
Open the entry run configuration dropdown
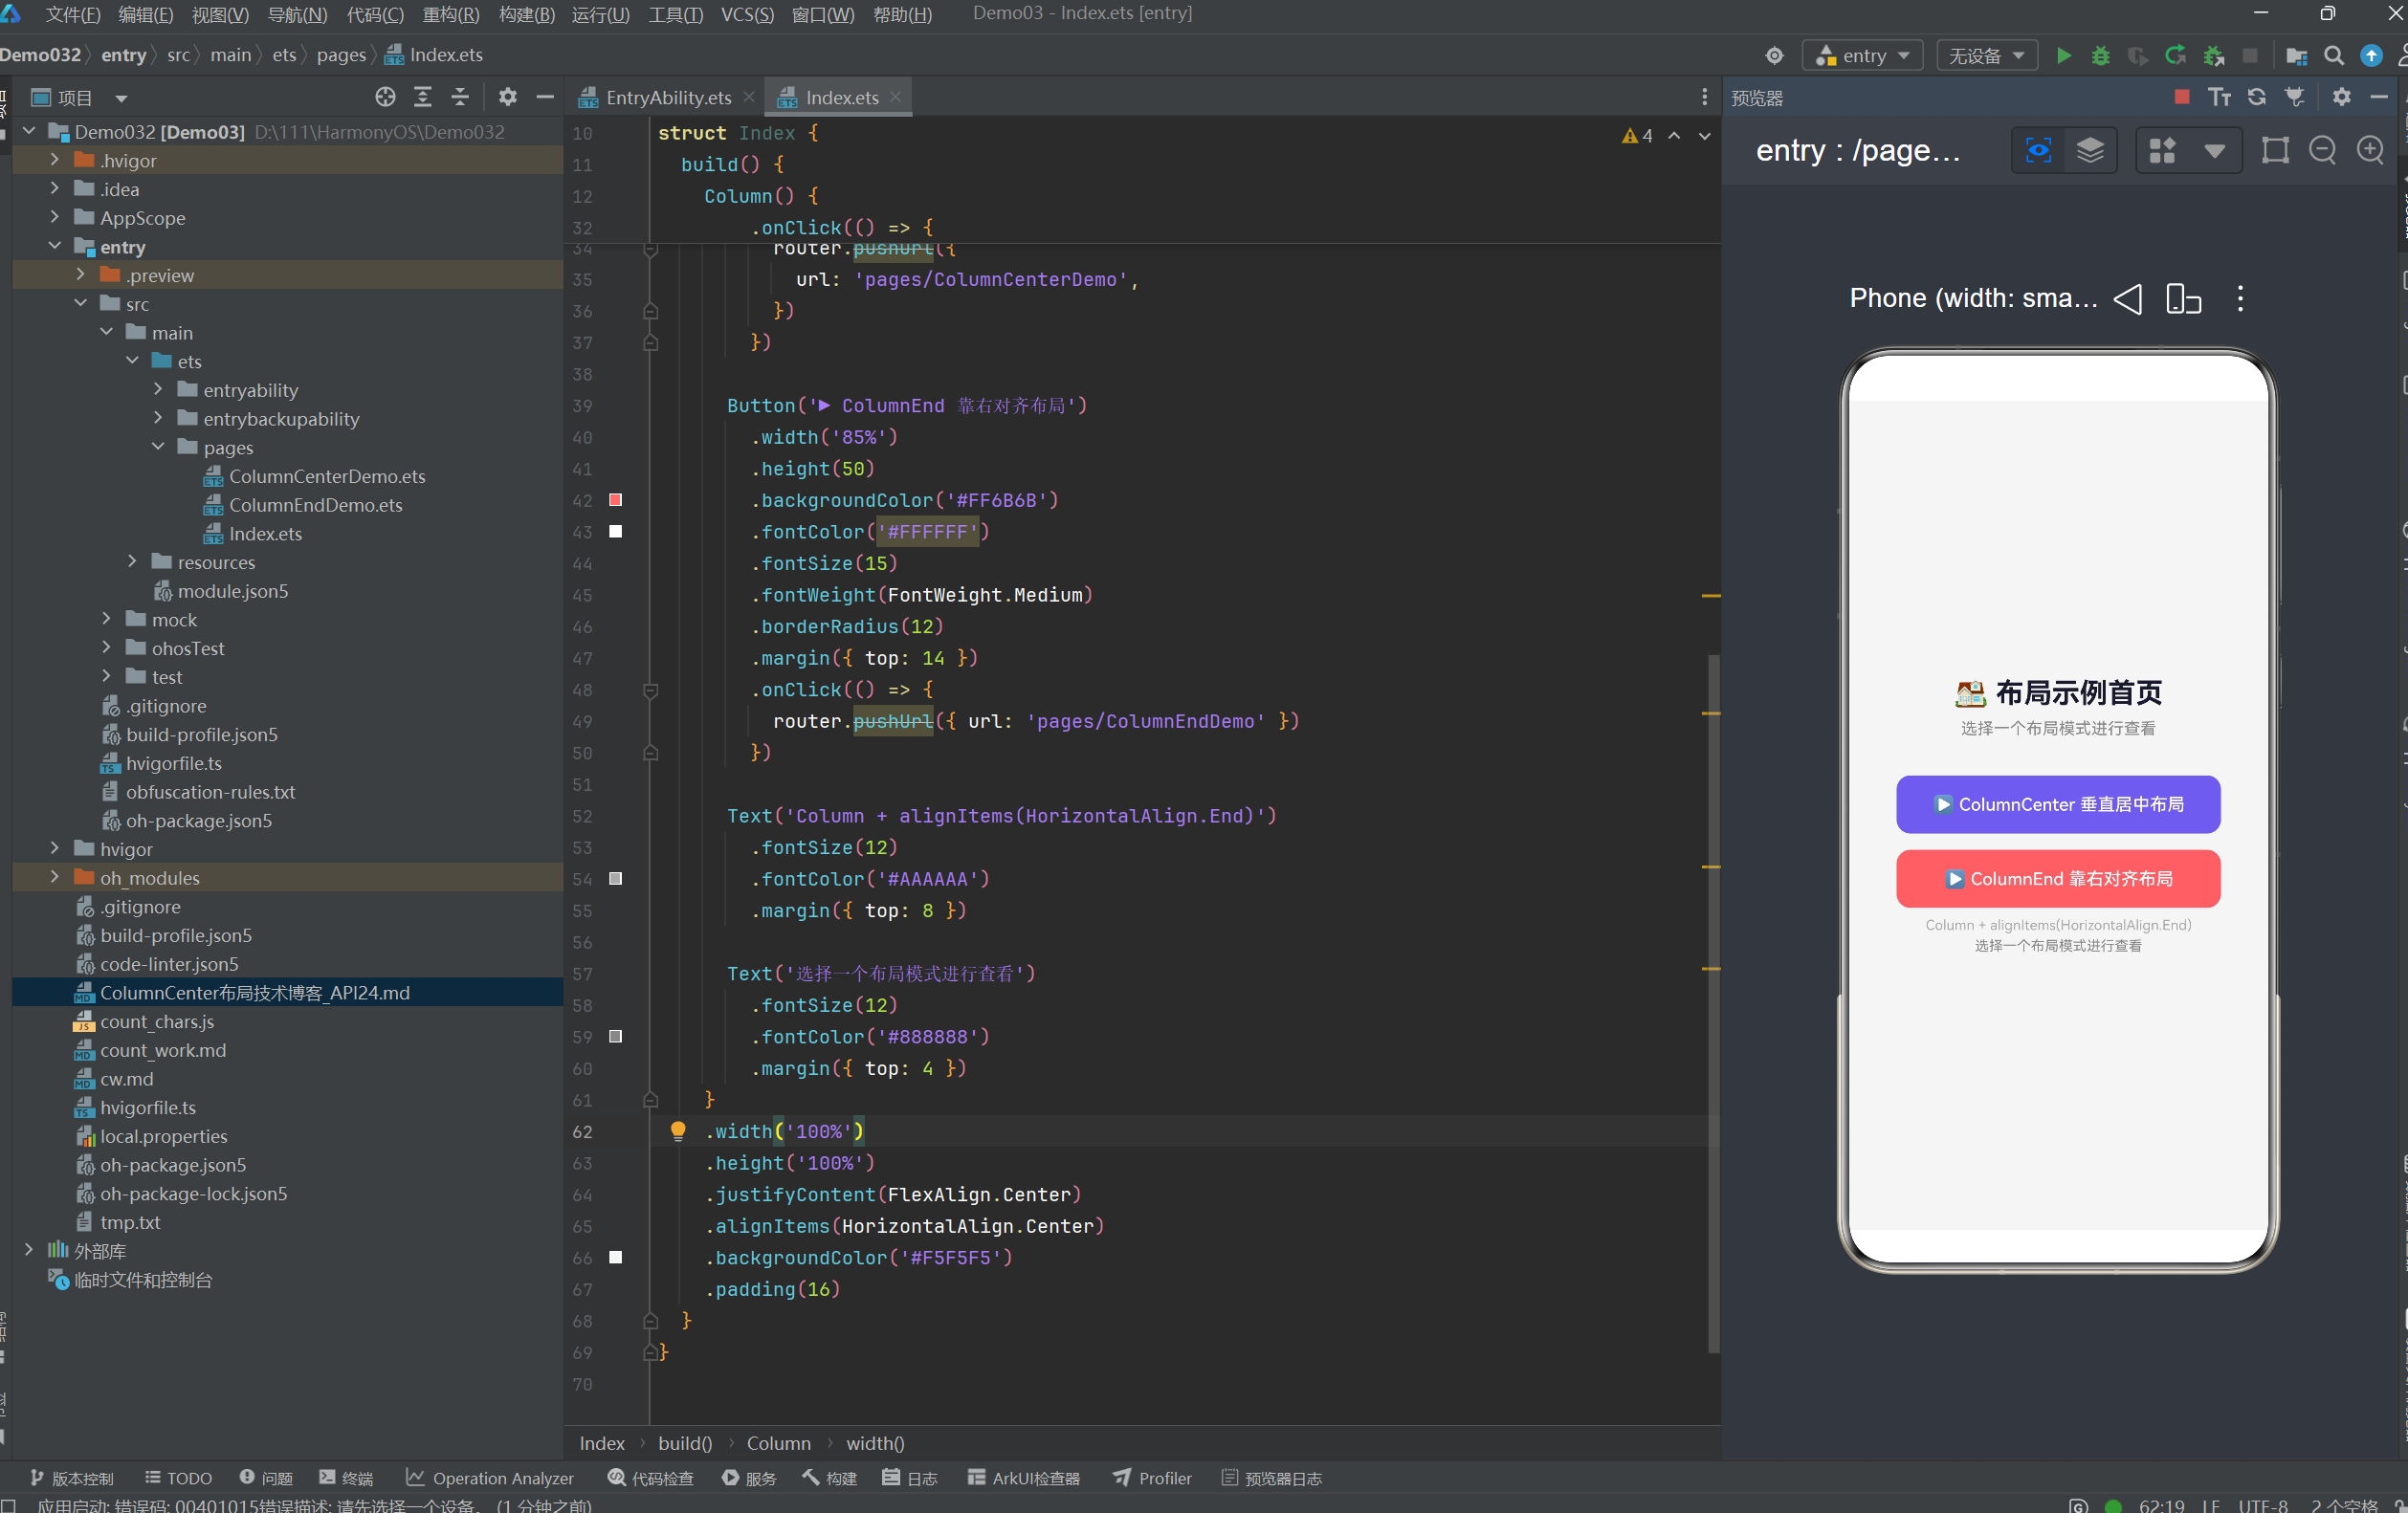[x=1863, y=56]
